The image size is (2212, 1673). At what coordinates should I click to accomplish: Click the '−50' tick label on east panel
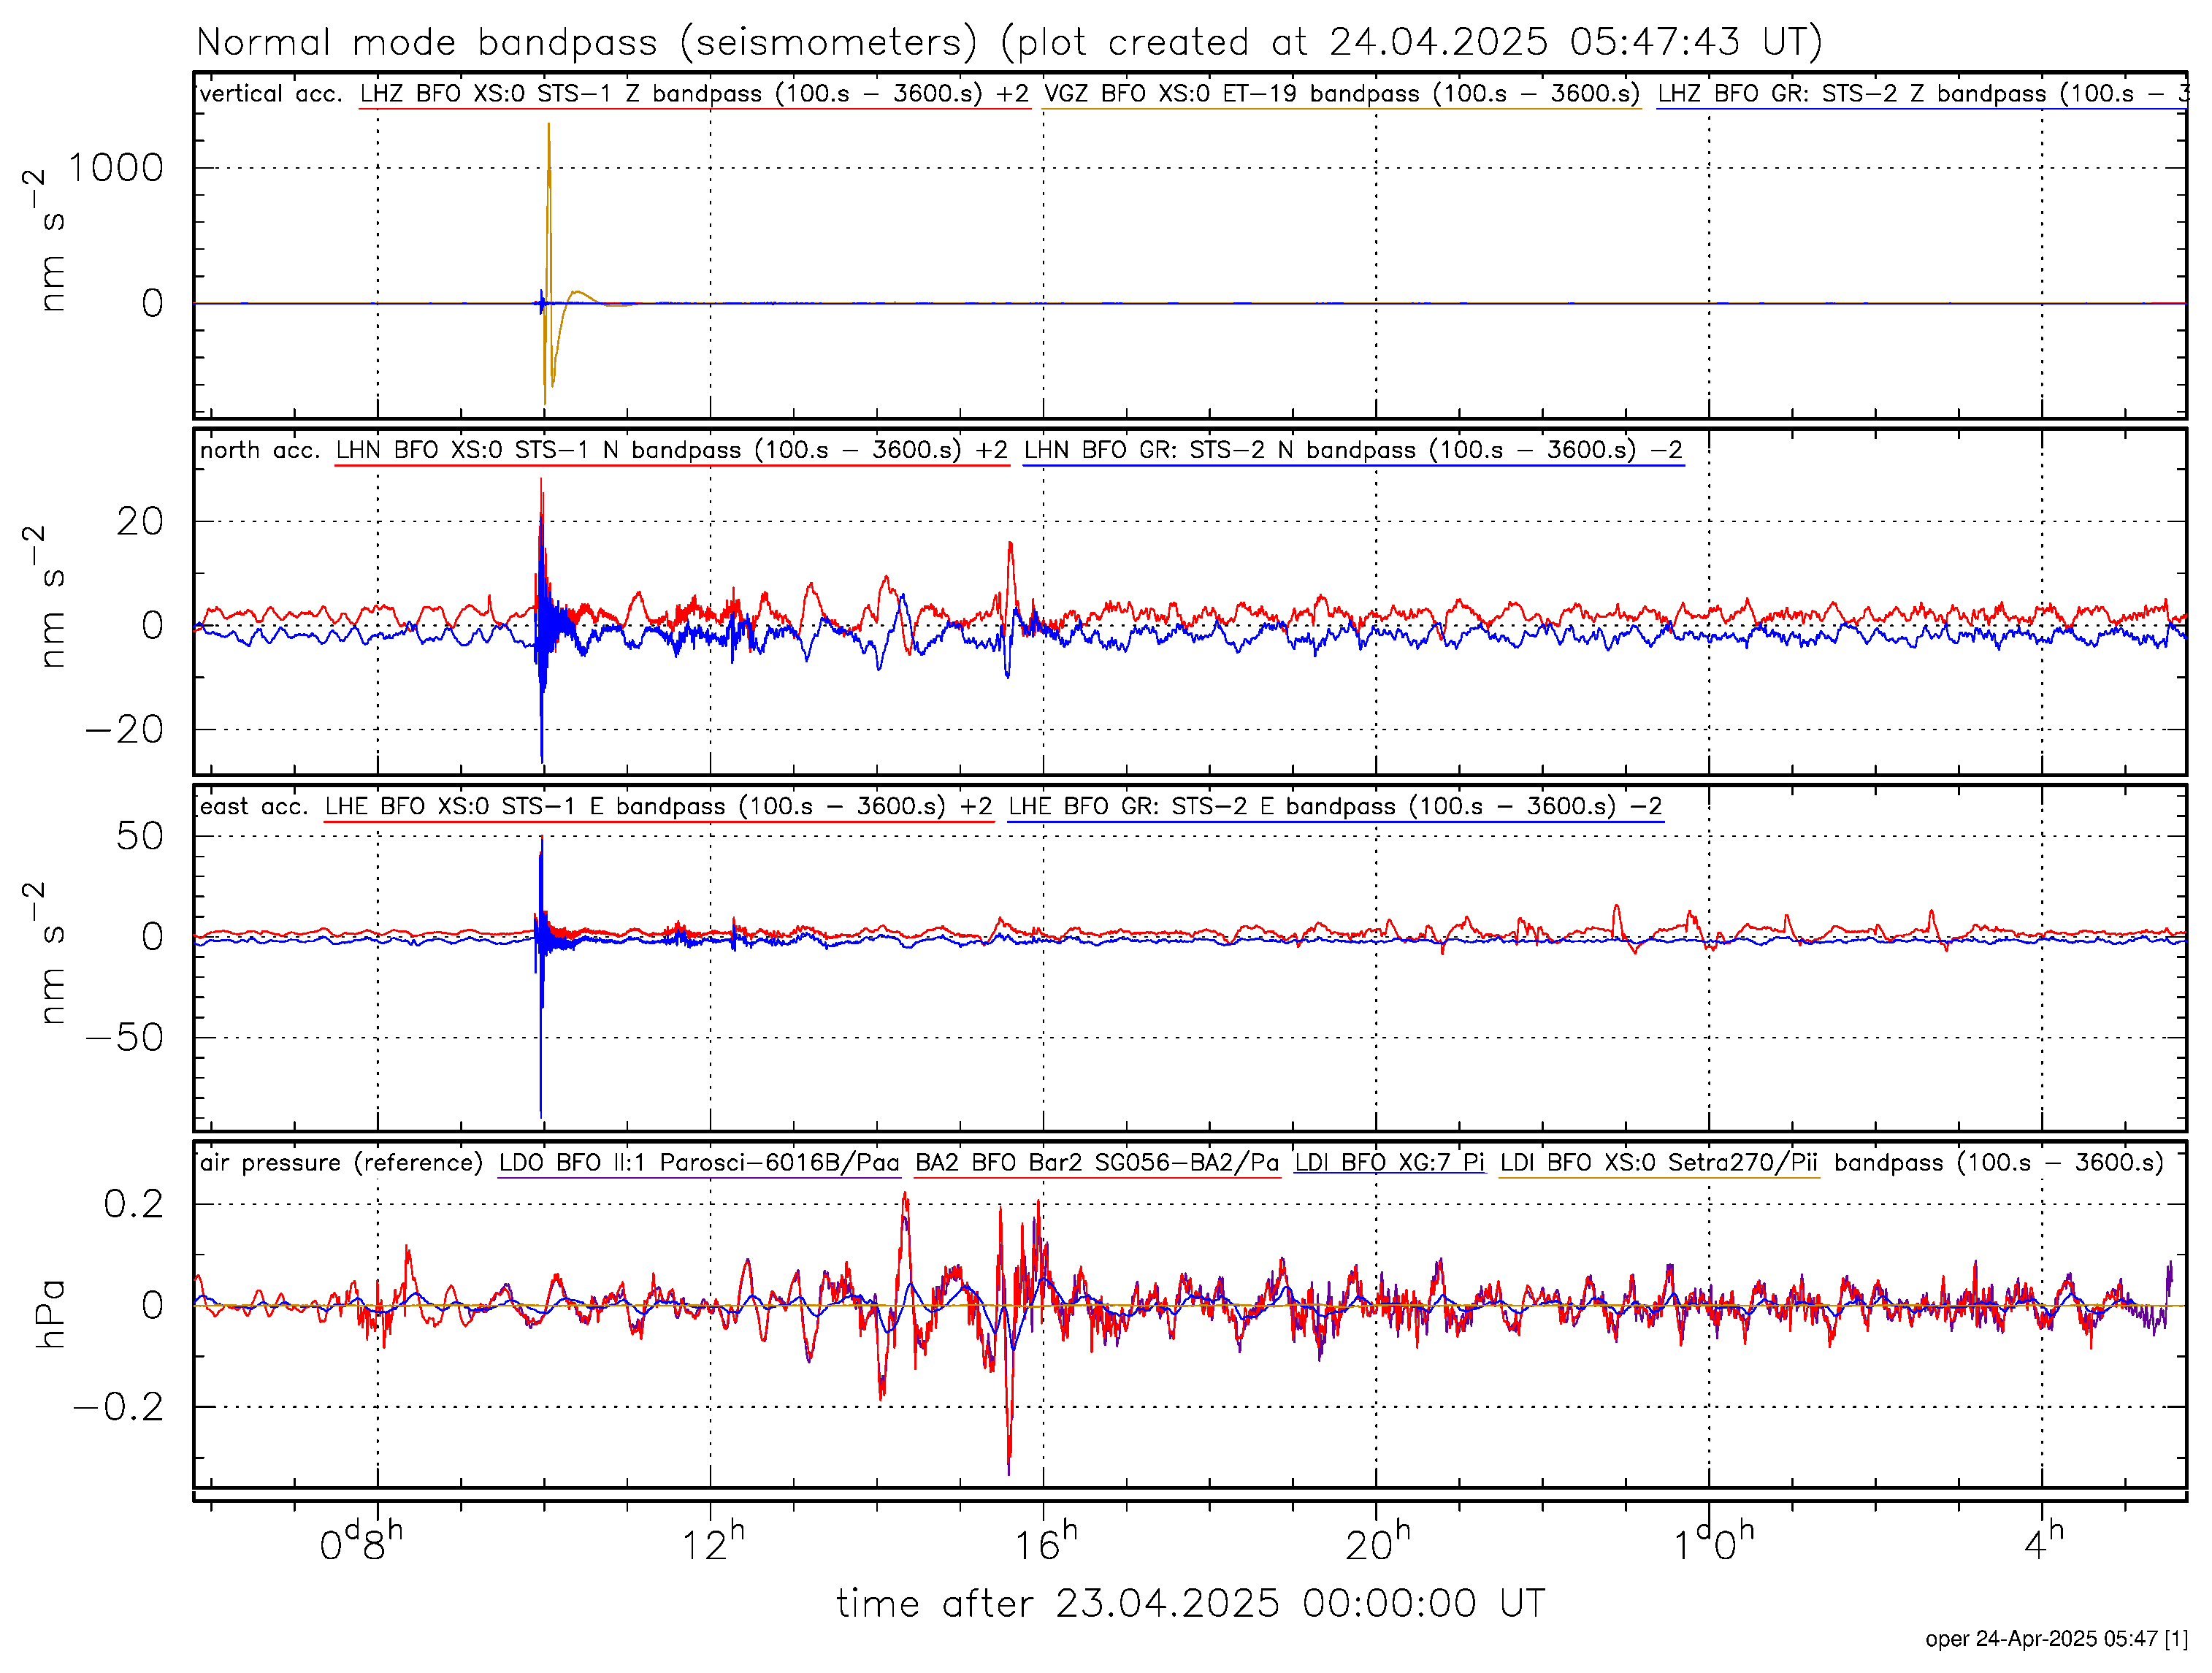point(125,1038)
